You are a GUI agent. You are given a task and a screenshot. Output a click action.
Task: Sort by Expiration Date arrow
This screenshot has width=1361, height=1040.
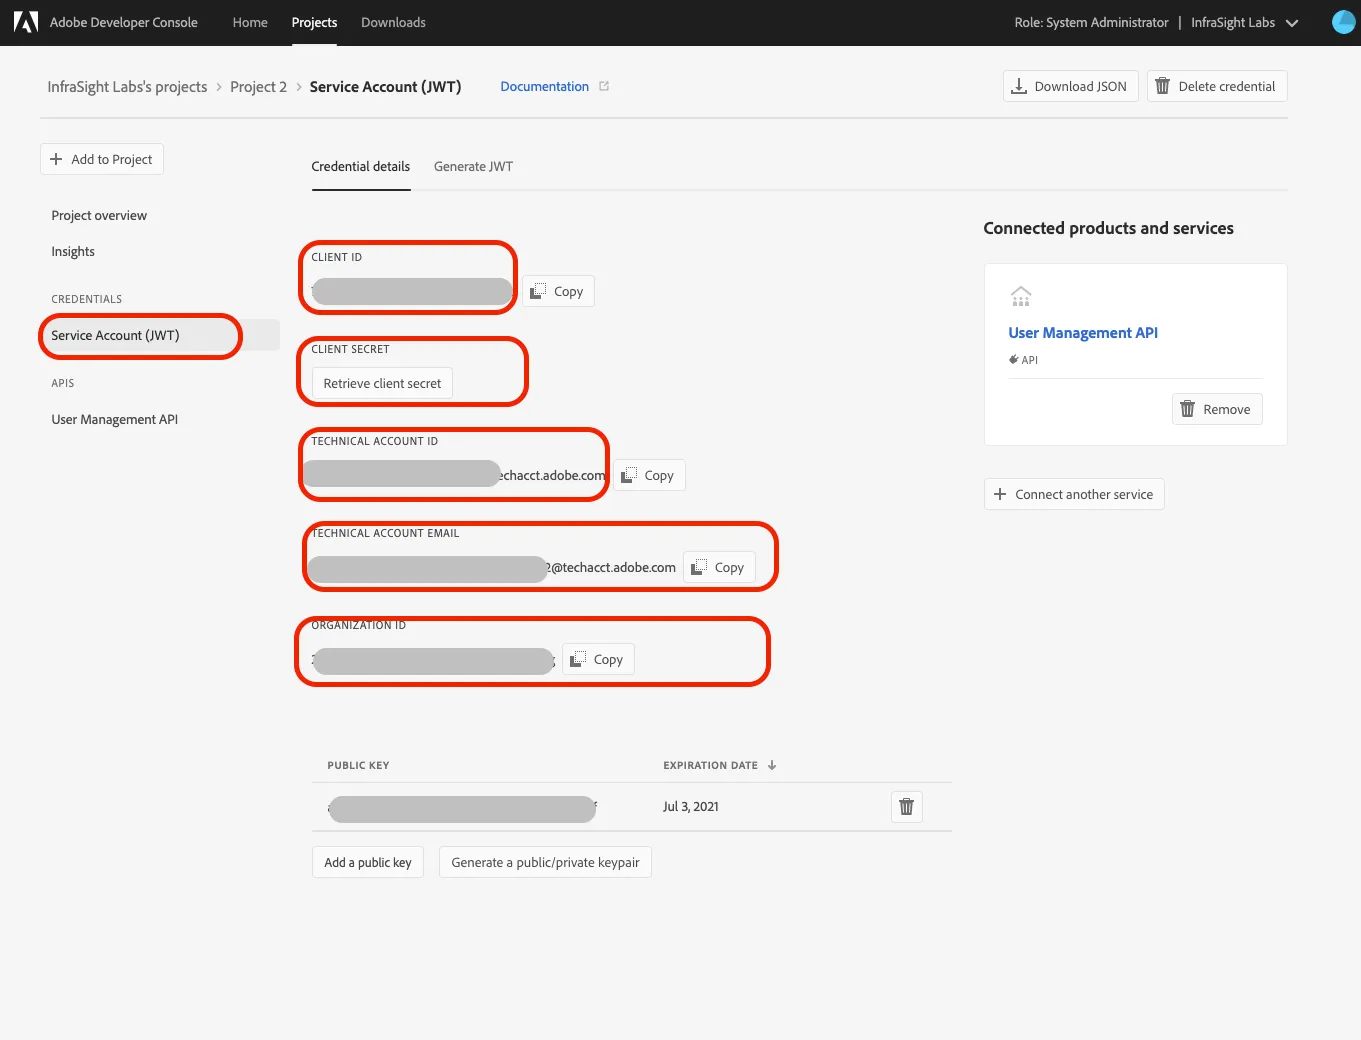(x=772, y=765)
